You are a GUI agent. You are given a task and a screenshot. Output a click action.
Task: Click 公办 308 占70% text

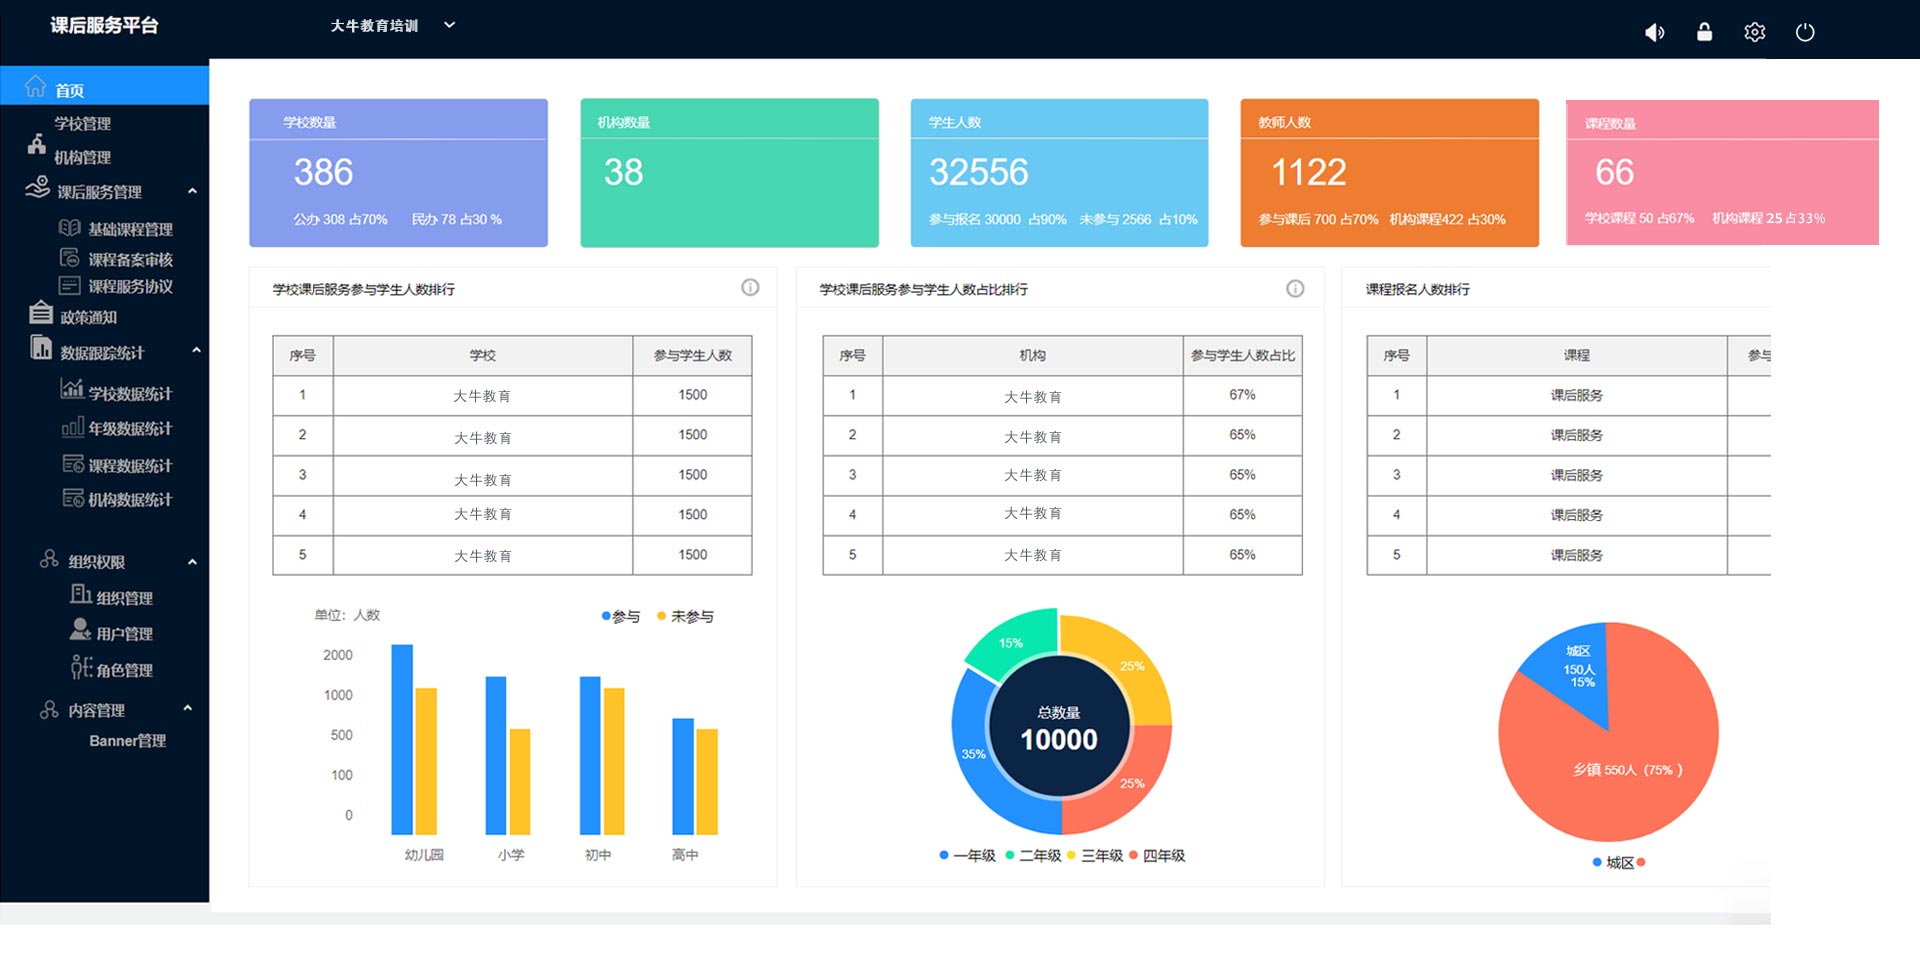tap(340, 219)
